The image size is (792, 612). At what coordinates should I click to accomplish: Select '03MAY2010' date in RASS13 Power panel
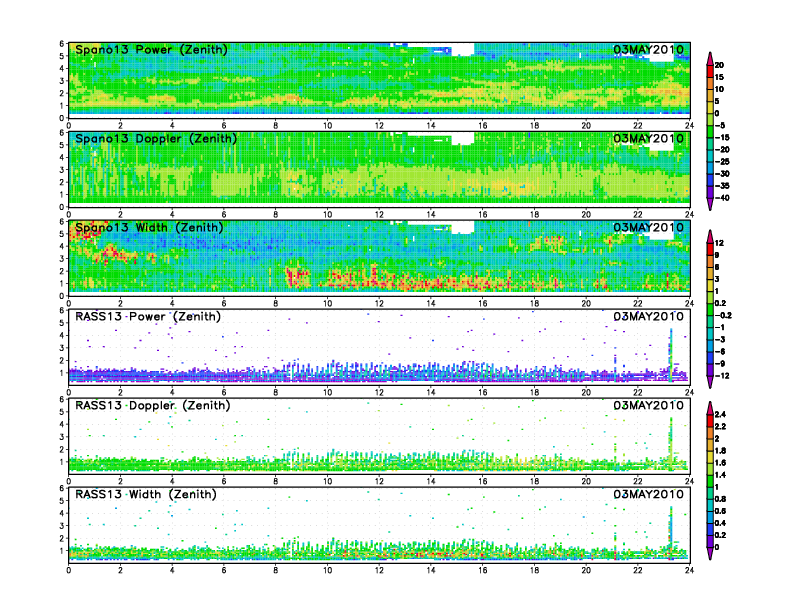pyautogui.click(x=649, y=317)
